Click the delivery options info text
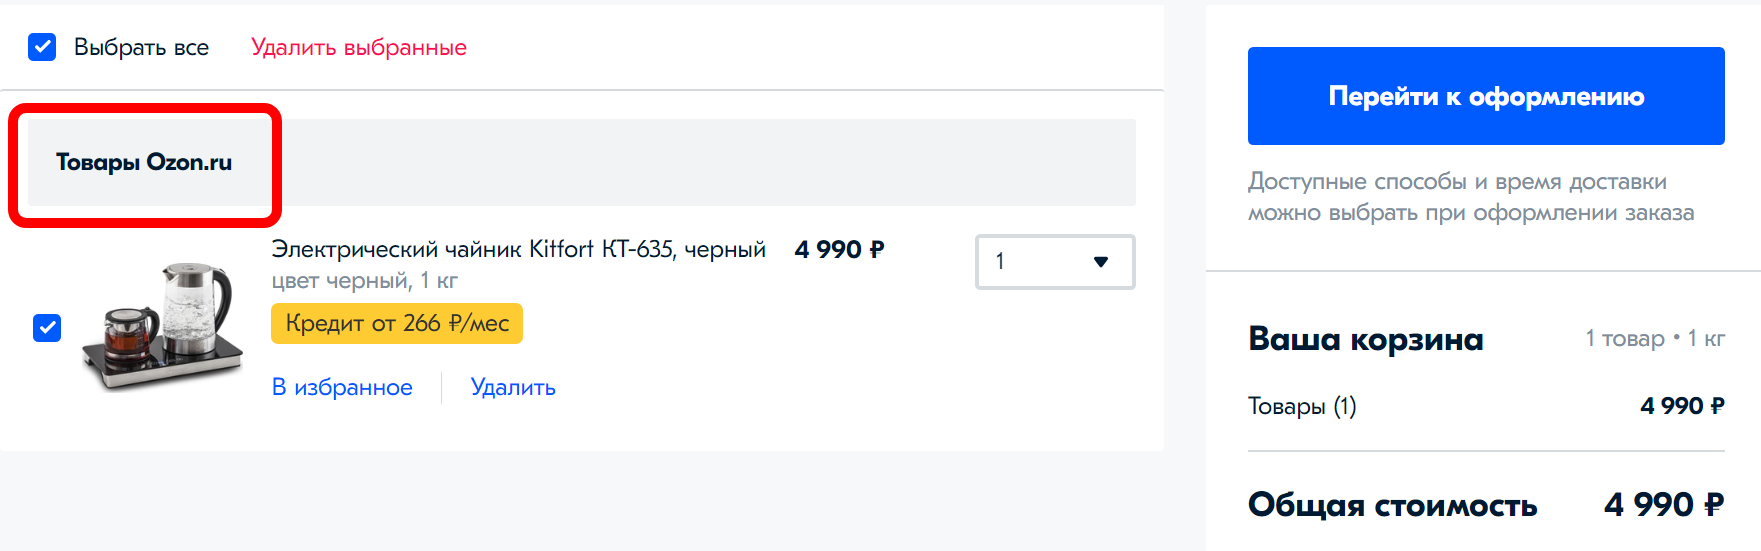This screenshot has height=551, width=1761. click(x=1470, y=197)
